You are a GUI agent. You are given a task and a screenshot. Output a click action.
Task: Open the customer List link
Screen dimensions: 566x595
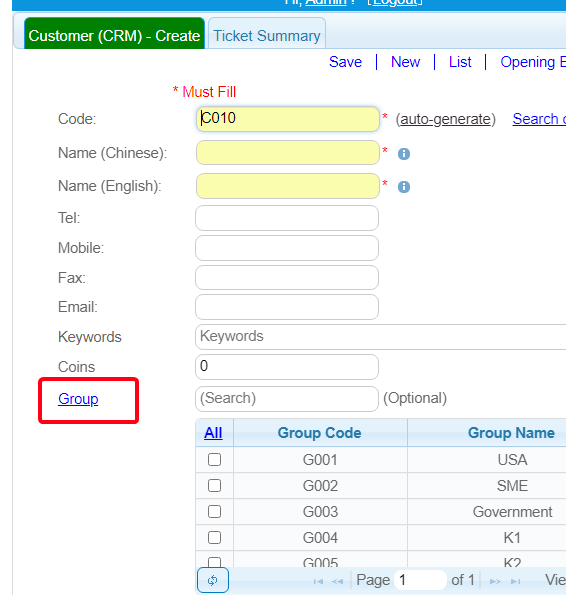(x=460, y=62)
